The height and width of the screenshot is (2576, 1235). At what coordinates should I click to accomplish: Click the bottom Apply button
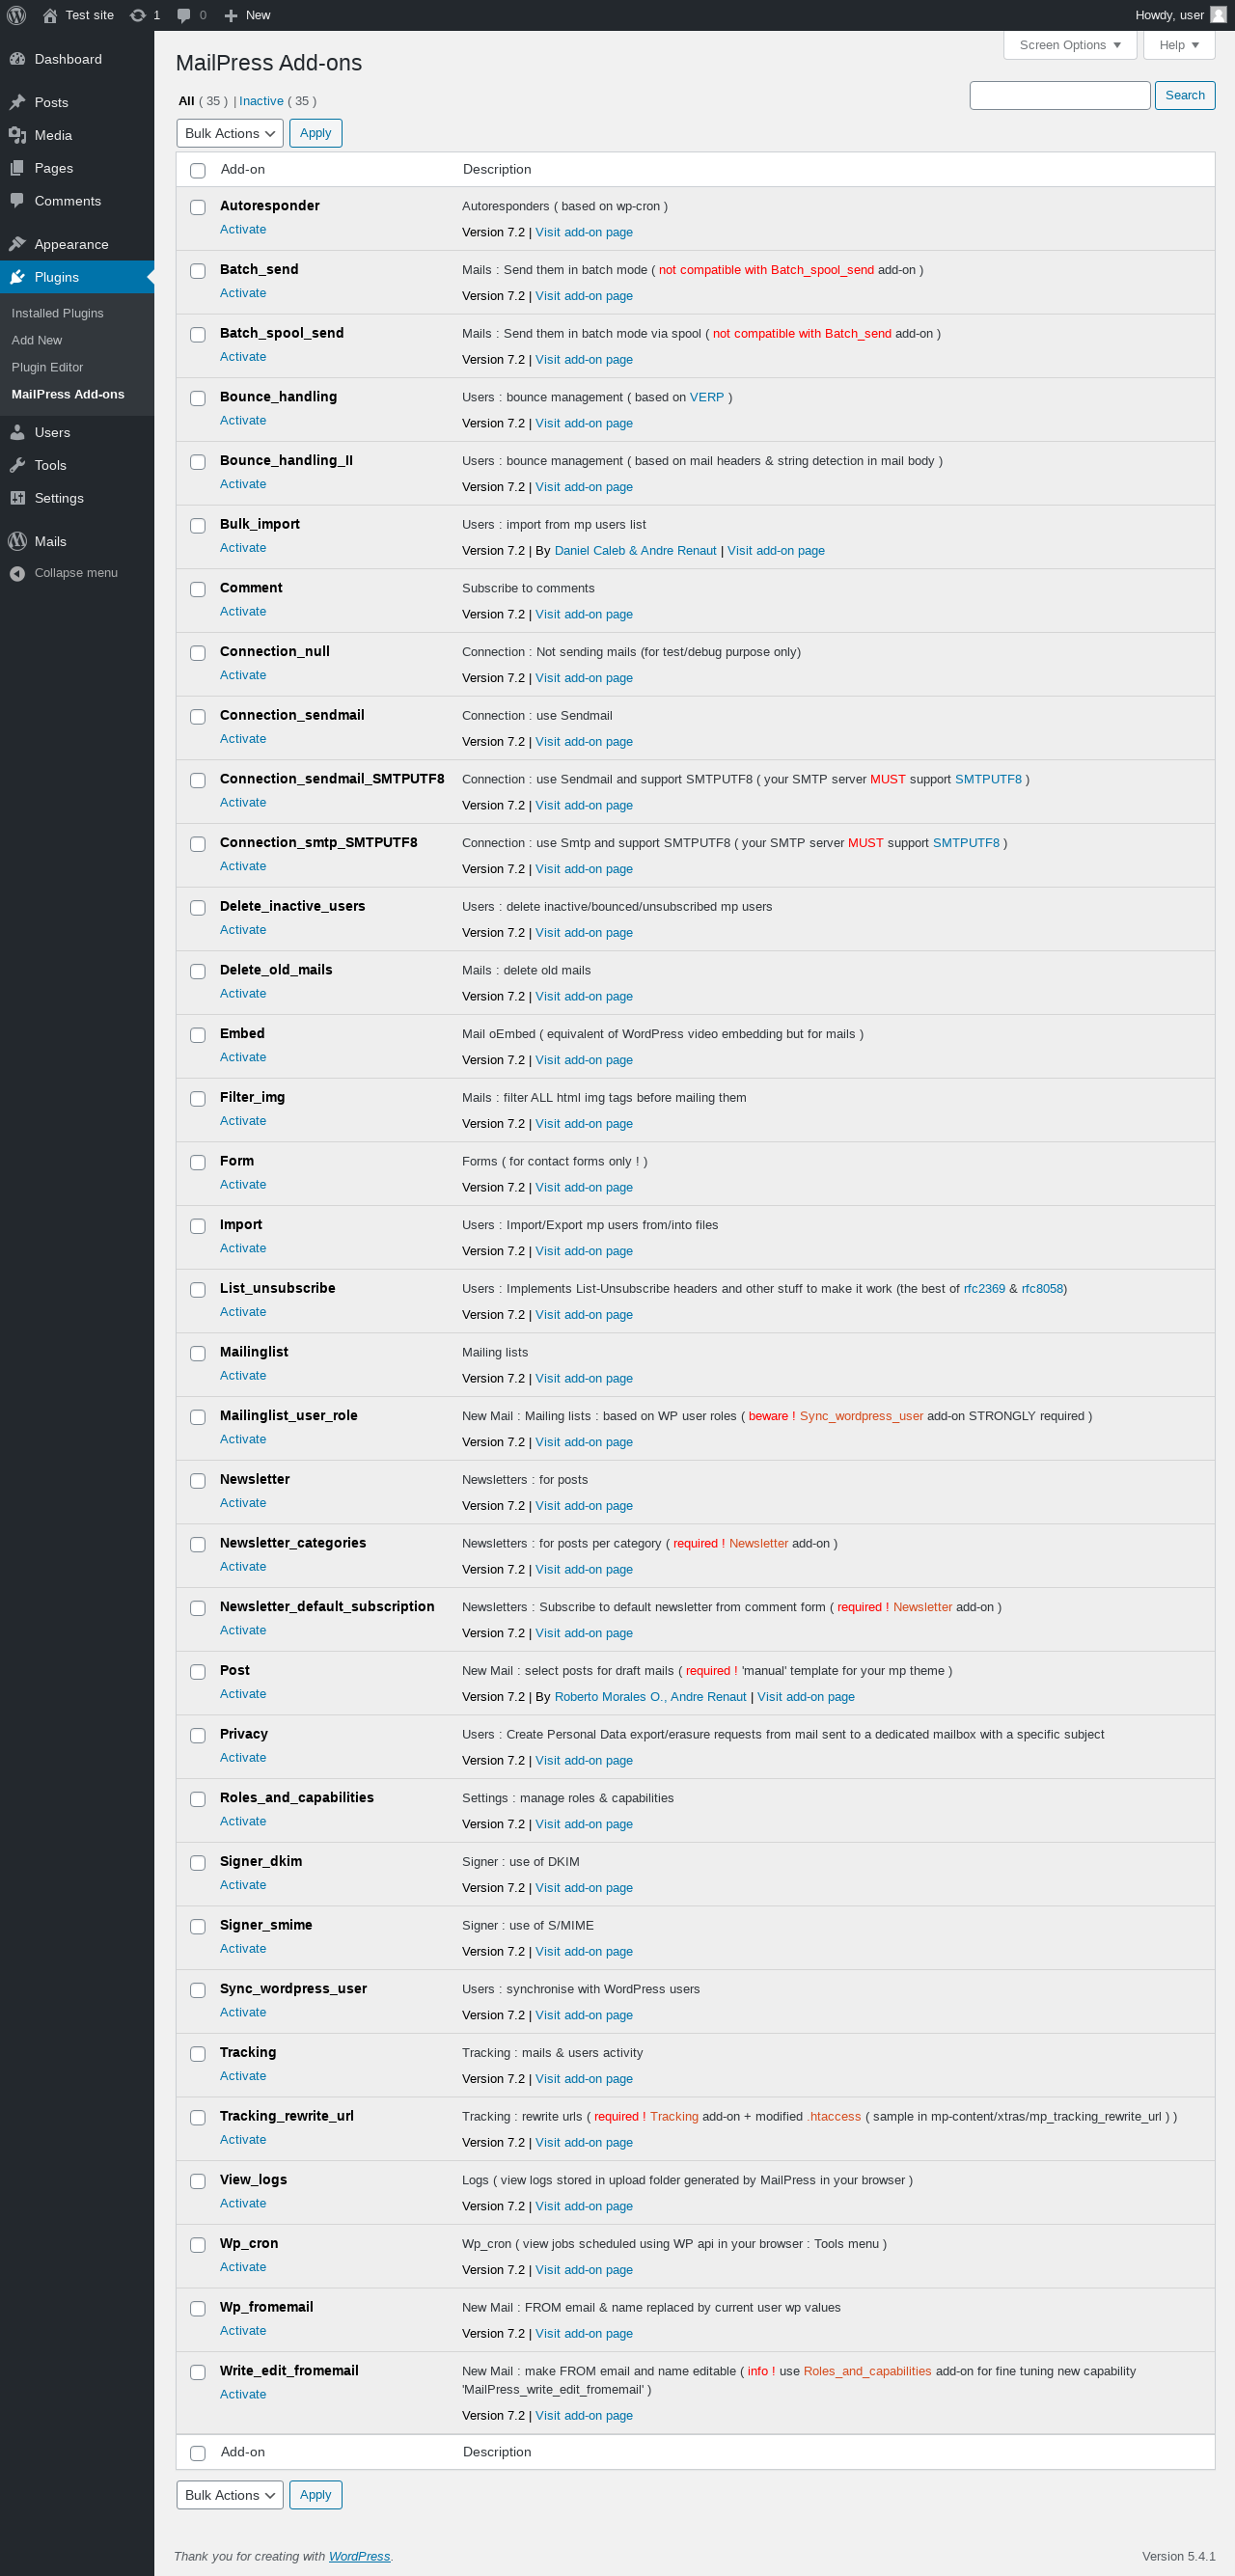[316, 2495]
